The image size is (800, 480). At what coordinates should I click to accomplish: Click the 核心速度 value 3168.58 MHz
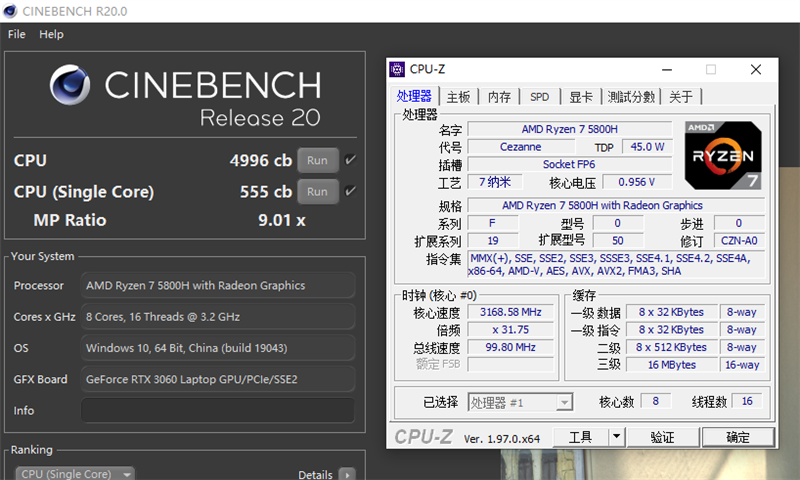point(510,312)
